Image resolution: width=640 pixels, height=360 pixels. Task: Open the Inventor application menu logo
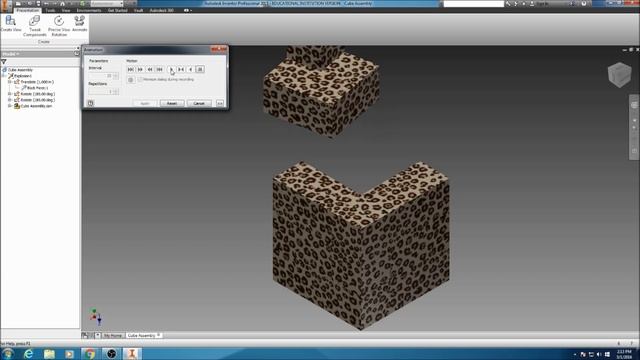tap(5, 5)
